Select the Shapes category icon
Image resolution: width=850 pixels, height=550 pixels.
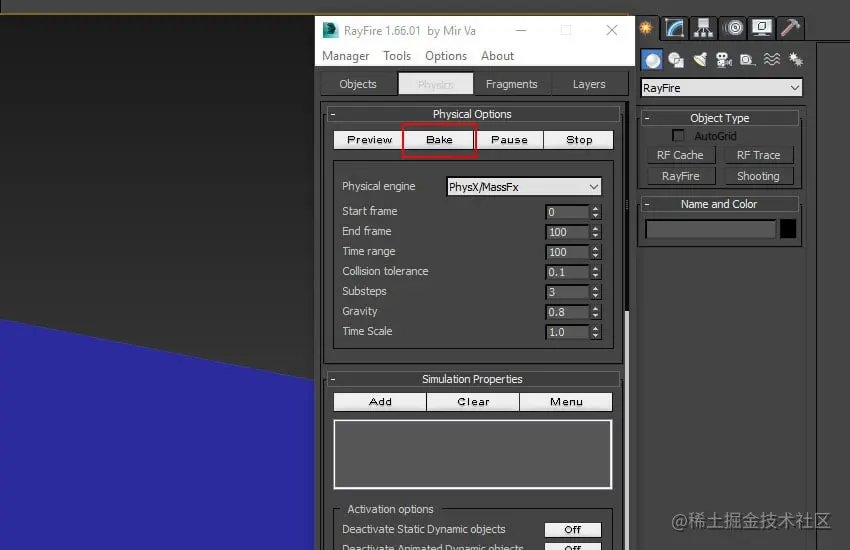coord(676,60)
